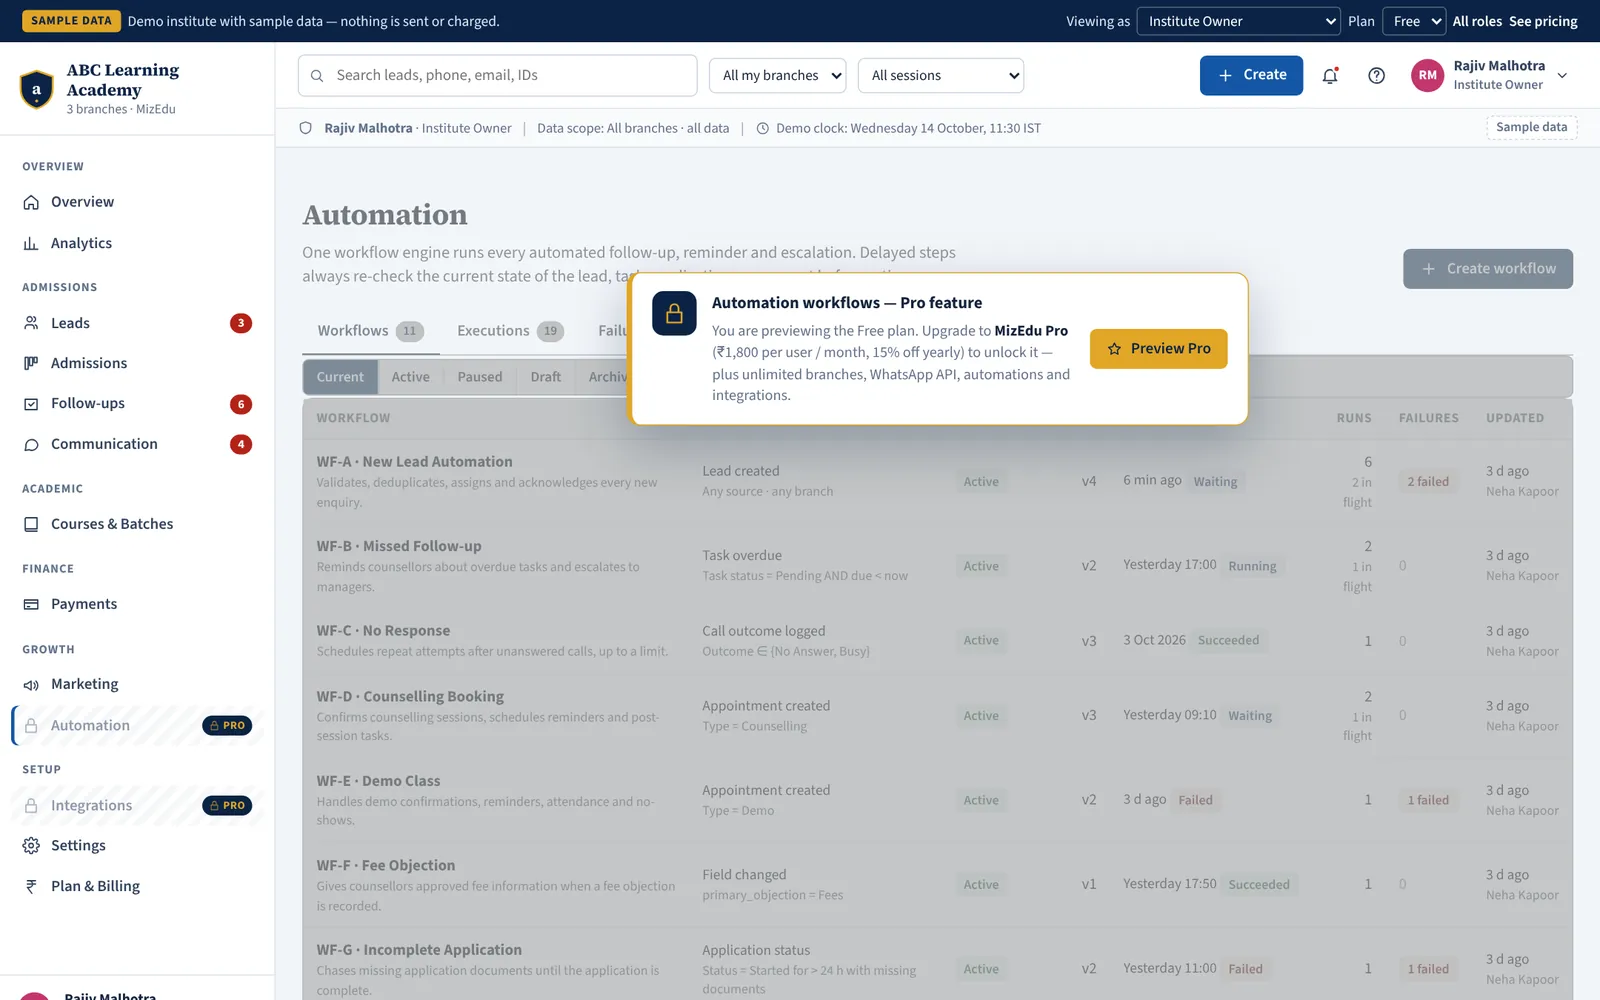Image resolution: width=1600 pixels, height=1000 pixels.
Task: Click the Follow-ups checkbox icon in sidebar
Action: [x=31, y=404]
